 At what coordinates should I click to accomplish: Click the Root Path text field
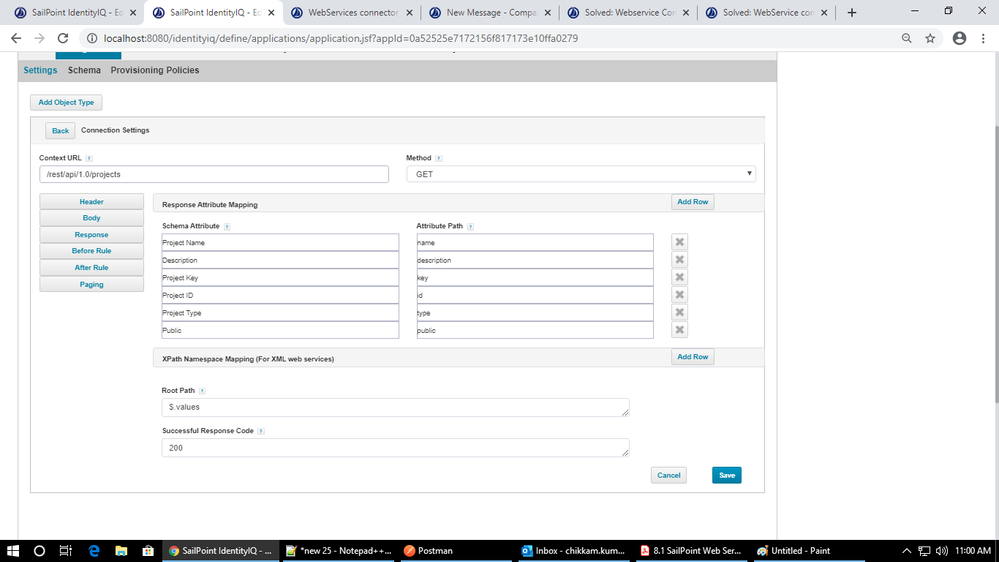(395, 407)
